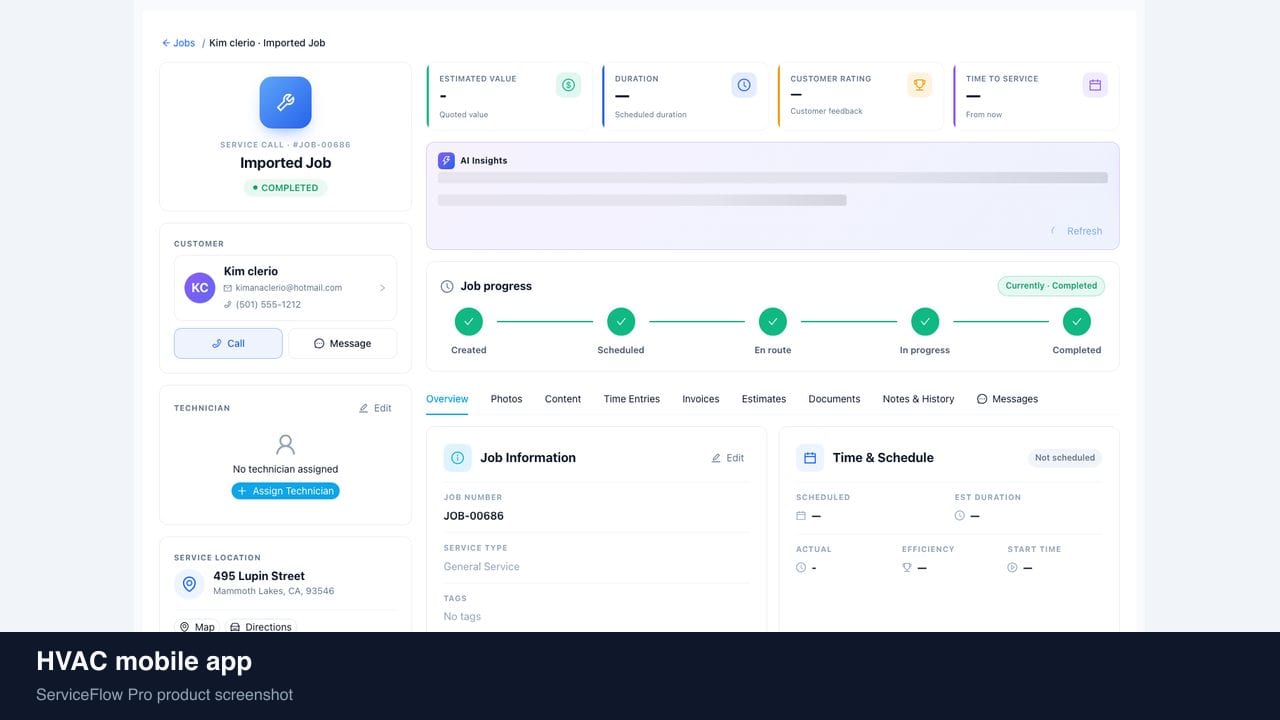Screen dimensions: 1280x720
Task: Switch to the Invoices tab
Action: tap(700, 399)
